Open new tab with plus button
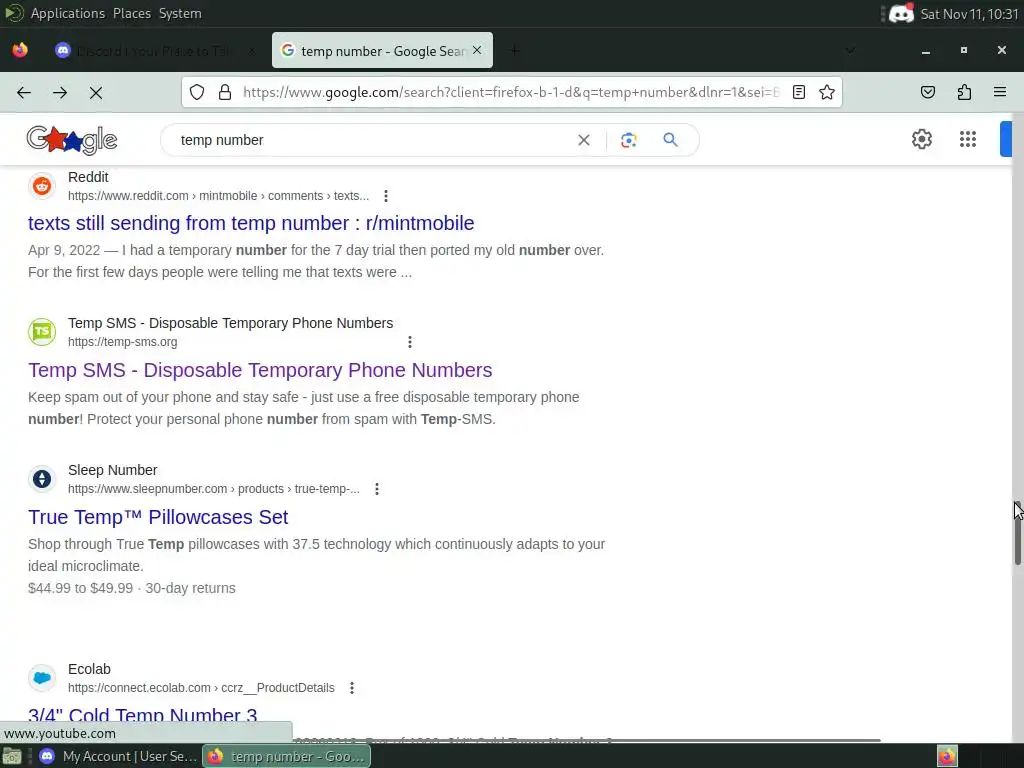The height and width of the screenshot is (768, 1024). click(x=515, y=50)
